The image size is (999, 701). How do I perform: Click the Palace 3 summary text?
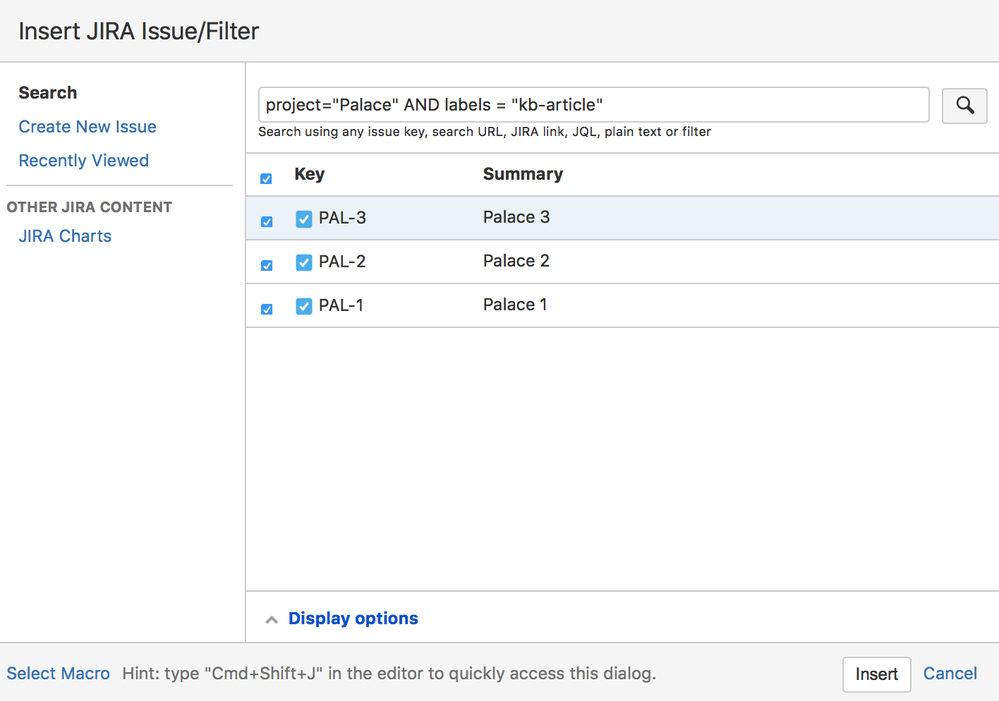click(516, 217)
